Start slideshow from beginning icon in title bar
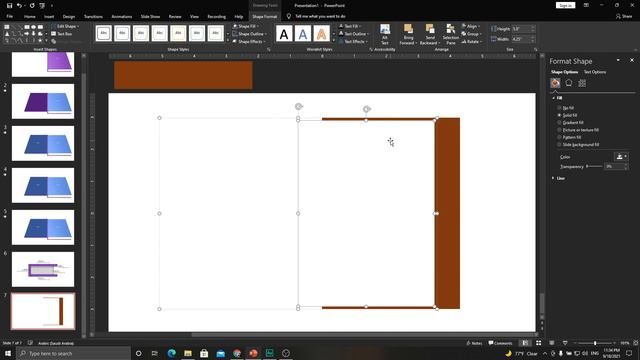The height and width of the screenshot is (360, 640). (x=42, y=6)
